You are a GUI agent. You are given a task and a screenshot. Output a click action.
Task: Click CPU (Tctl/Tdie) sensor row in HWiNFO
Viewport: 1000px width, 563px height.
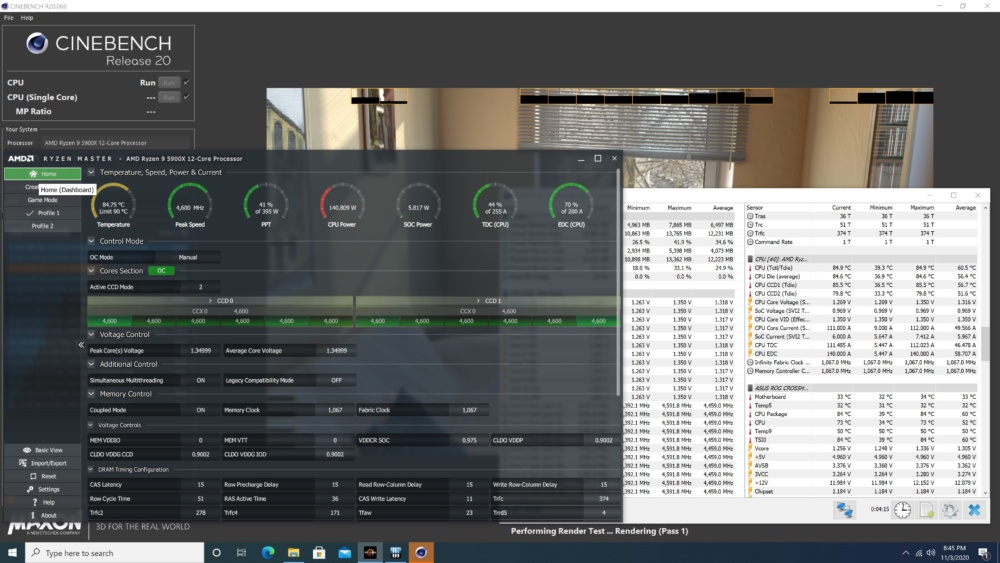tap(862, 268)
